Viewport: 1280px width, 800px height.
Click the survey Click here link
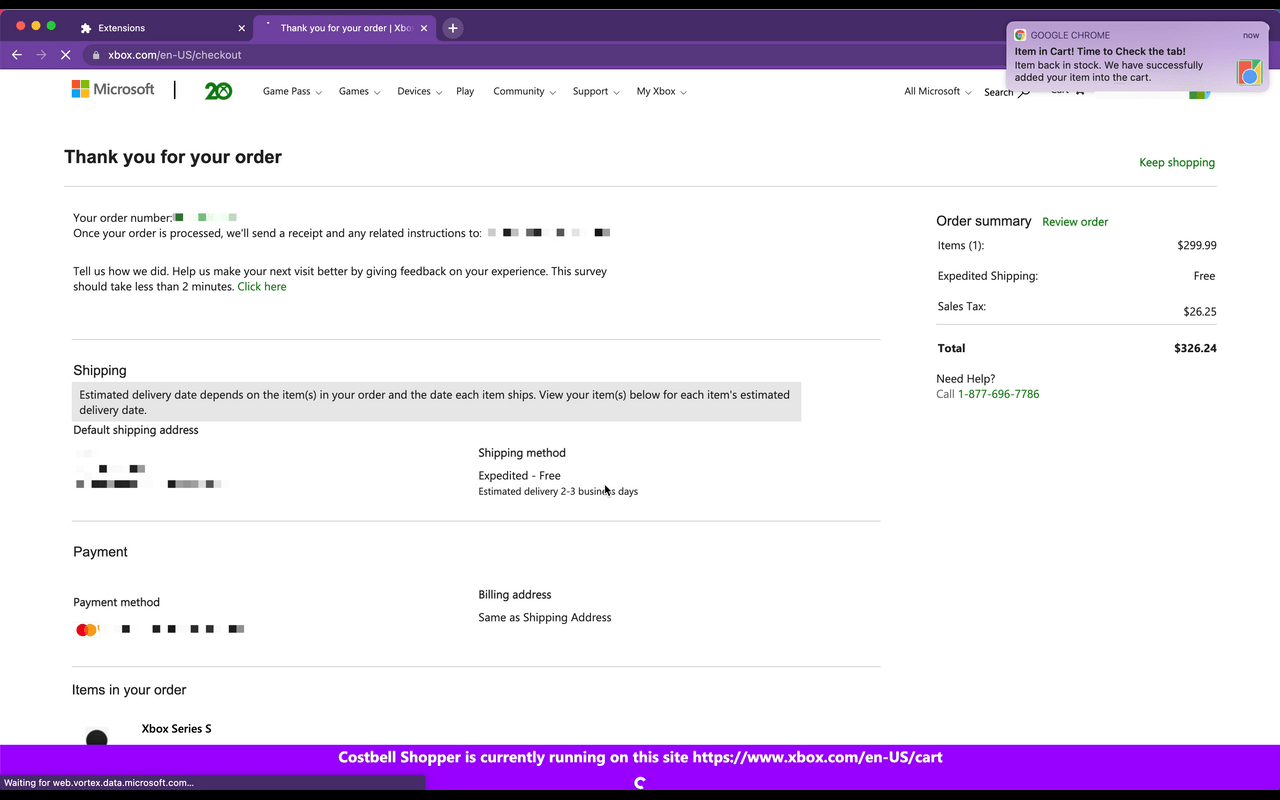[262, 286]
